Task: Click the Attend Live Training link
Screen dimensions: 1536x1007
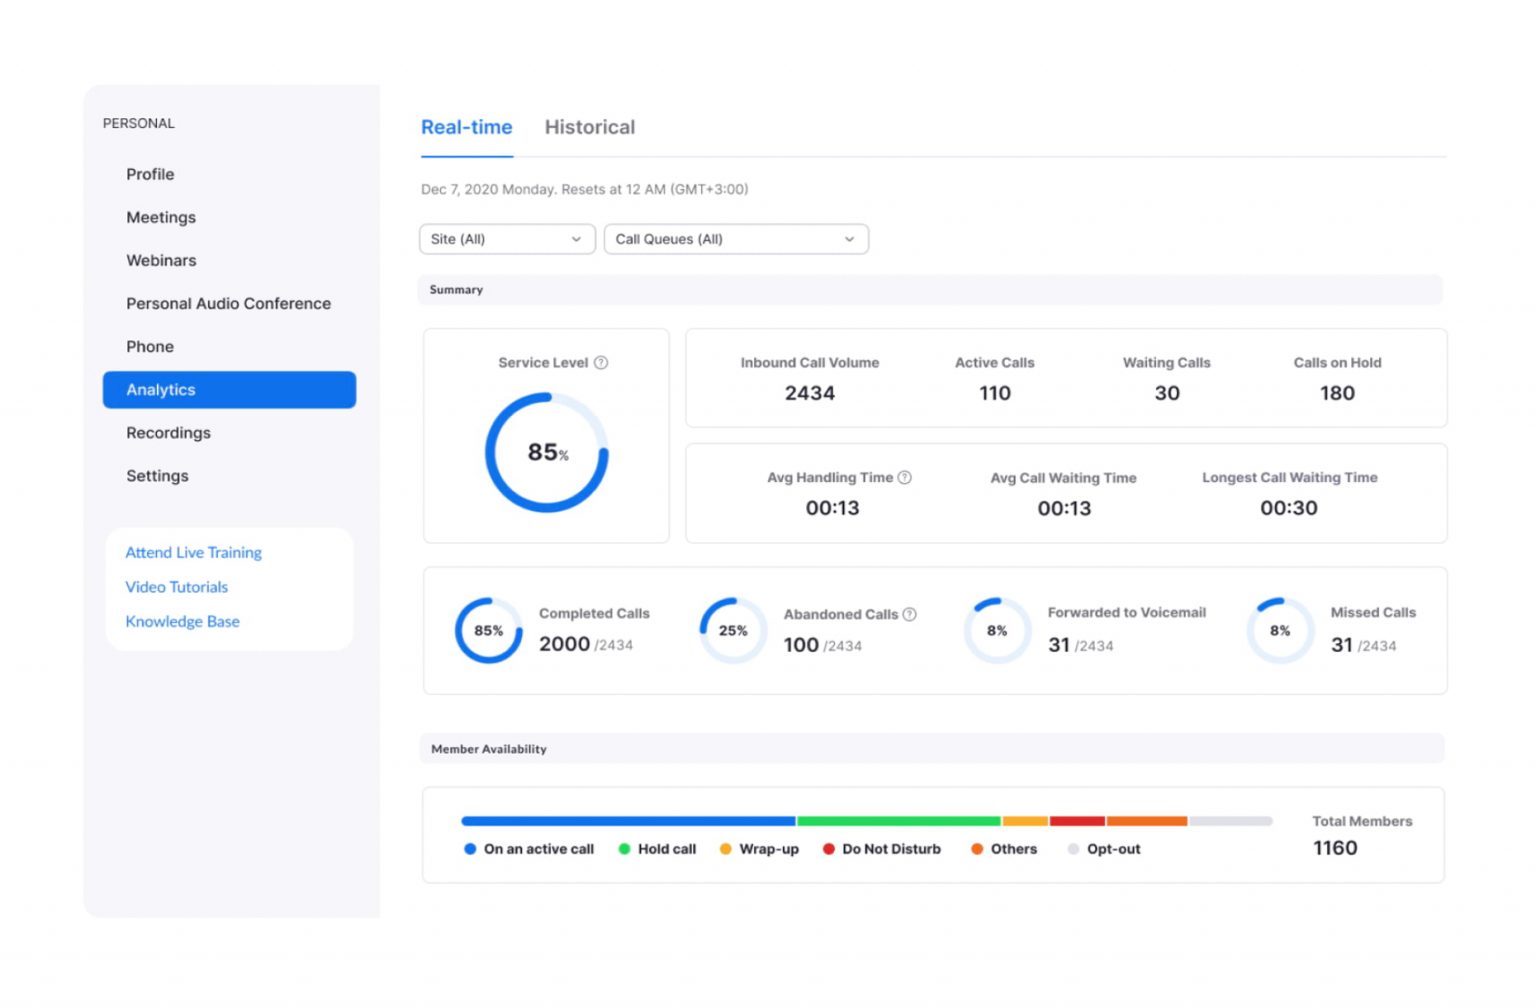Action: [x=193, y=552]
